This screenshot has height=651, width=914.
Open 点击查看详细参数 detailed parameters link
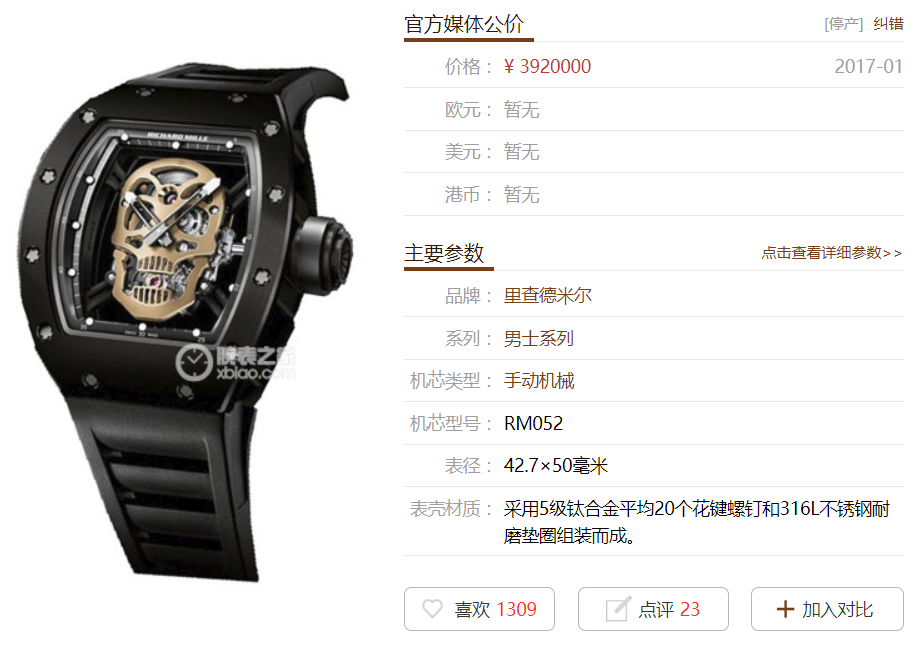coord(832,253)
